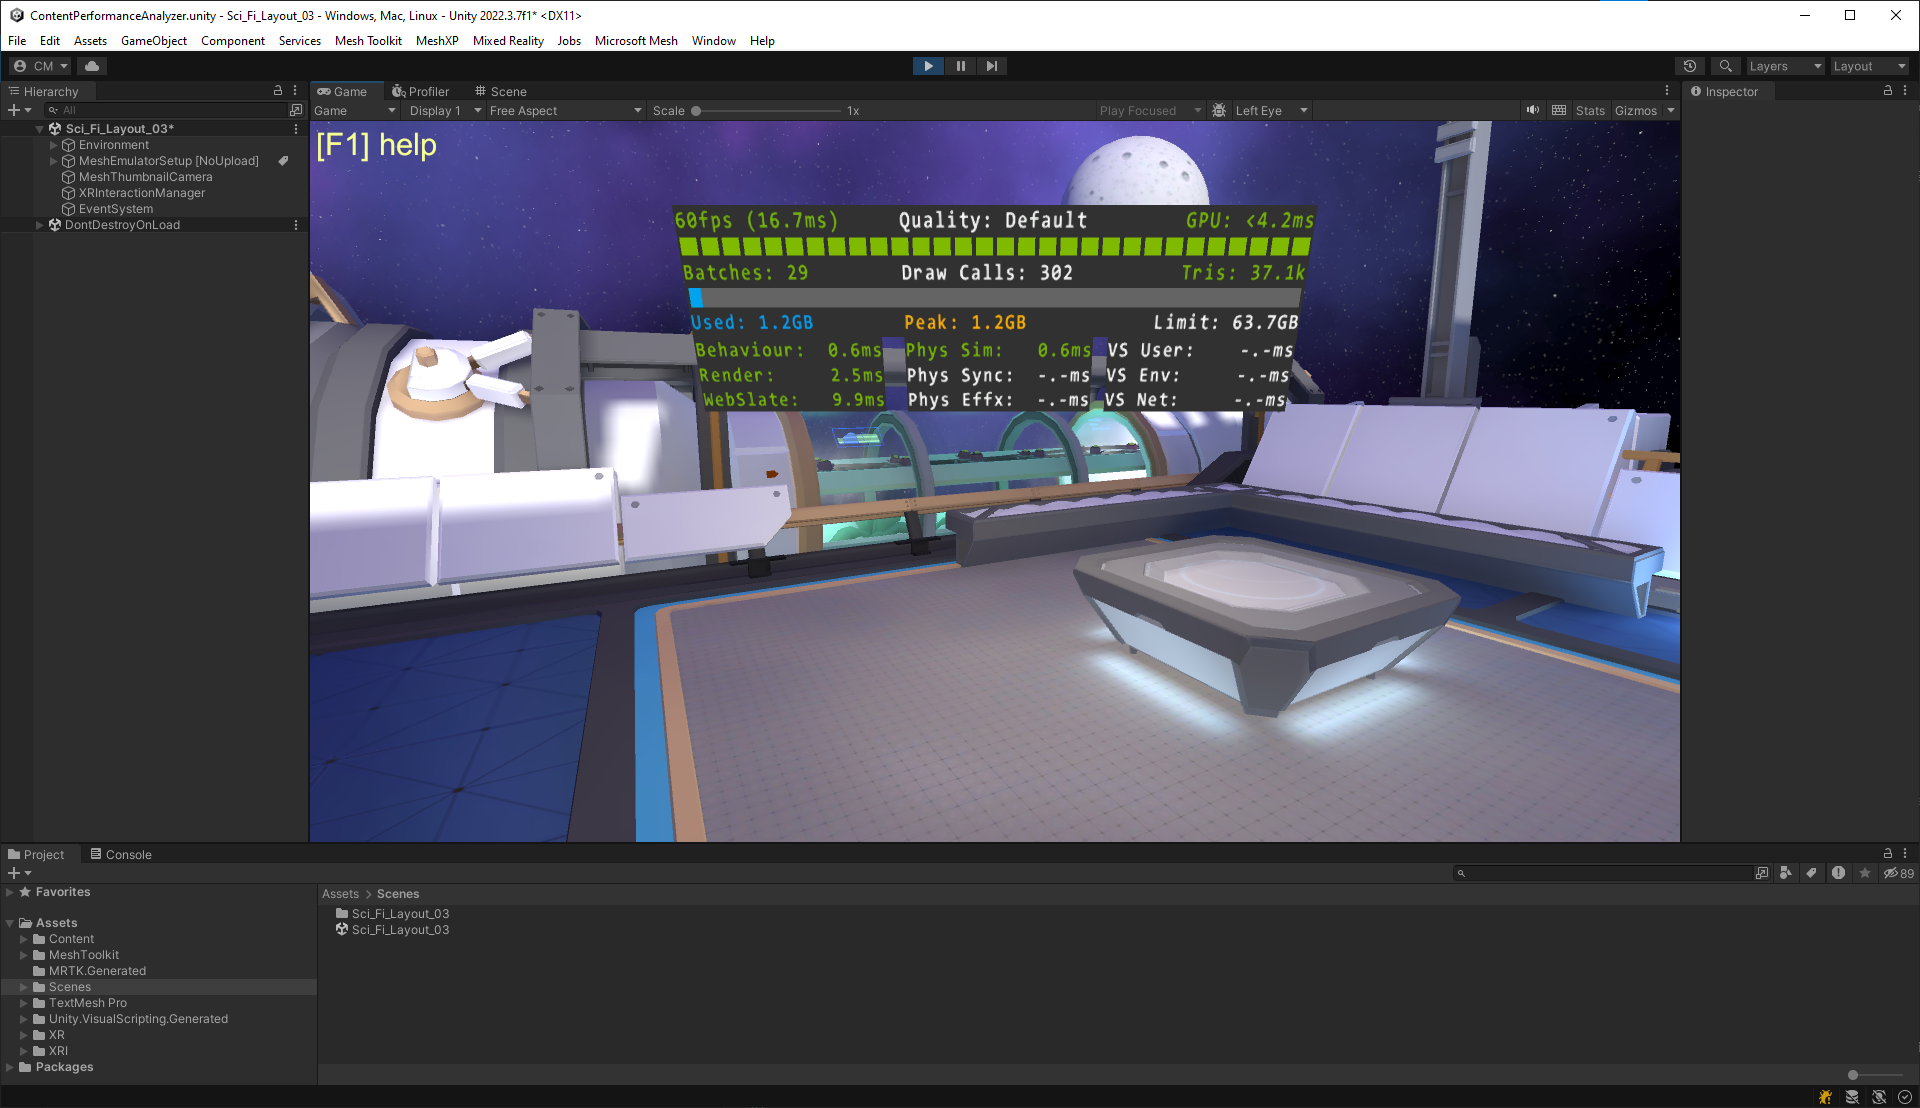The image size is (1920, 1108).
Task: Click the Display 1 dropdown in Game view
Action: pos(436,111)
